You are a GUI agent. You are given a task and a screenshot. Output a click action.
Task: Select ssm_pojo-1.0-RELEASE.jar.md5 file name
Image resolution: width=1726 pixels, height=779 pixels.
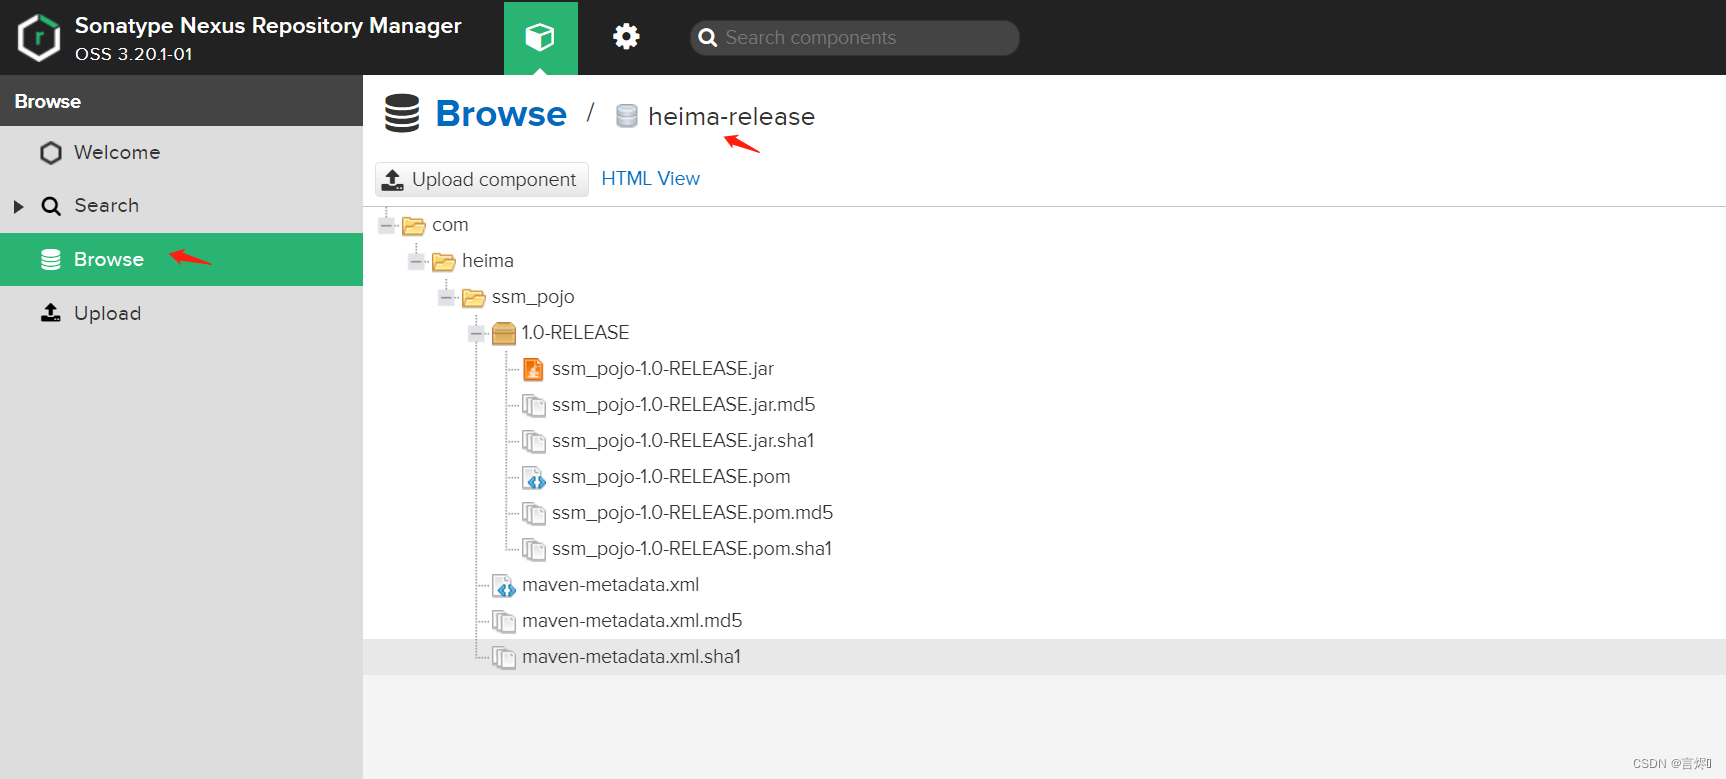click(684, 405)
